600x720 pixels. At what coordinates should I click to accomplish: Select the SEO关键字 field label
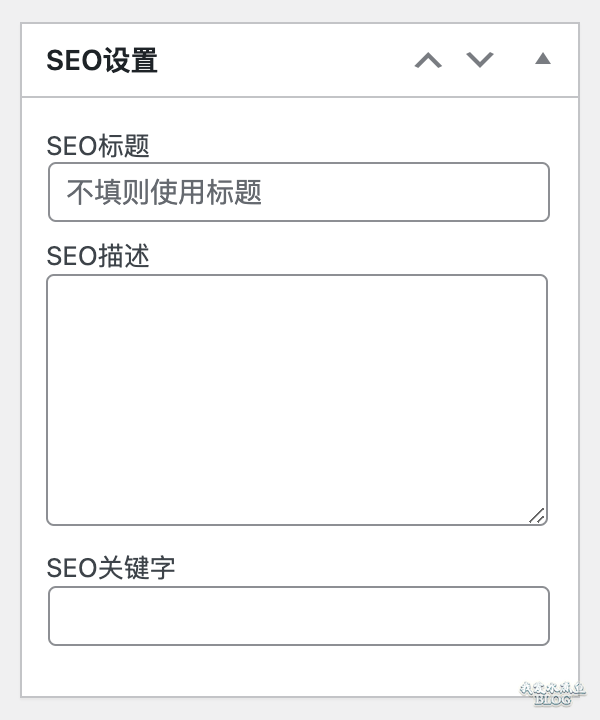pos(111,568)
